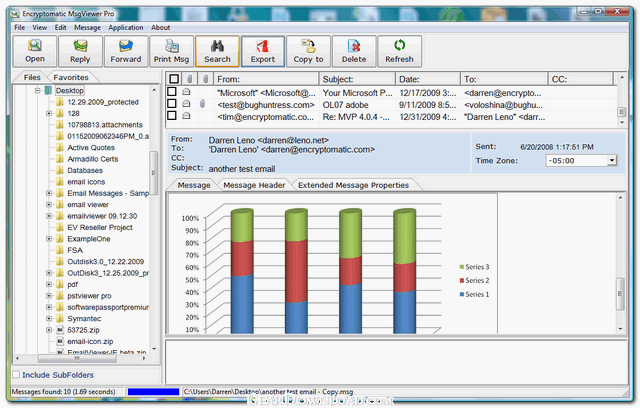Open the File menu

[20, 27]
